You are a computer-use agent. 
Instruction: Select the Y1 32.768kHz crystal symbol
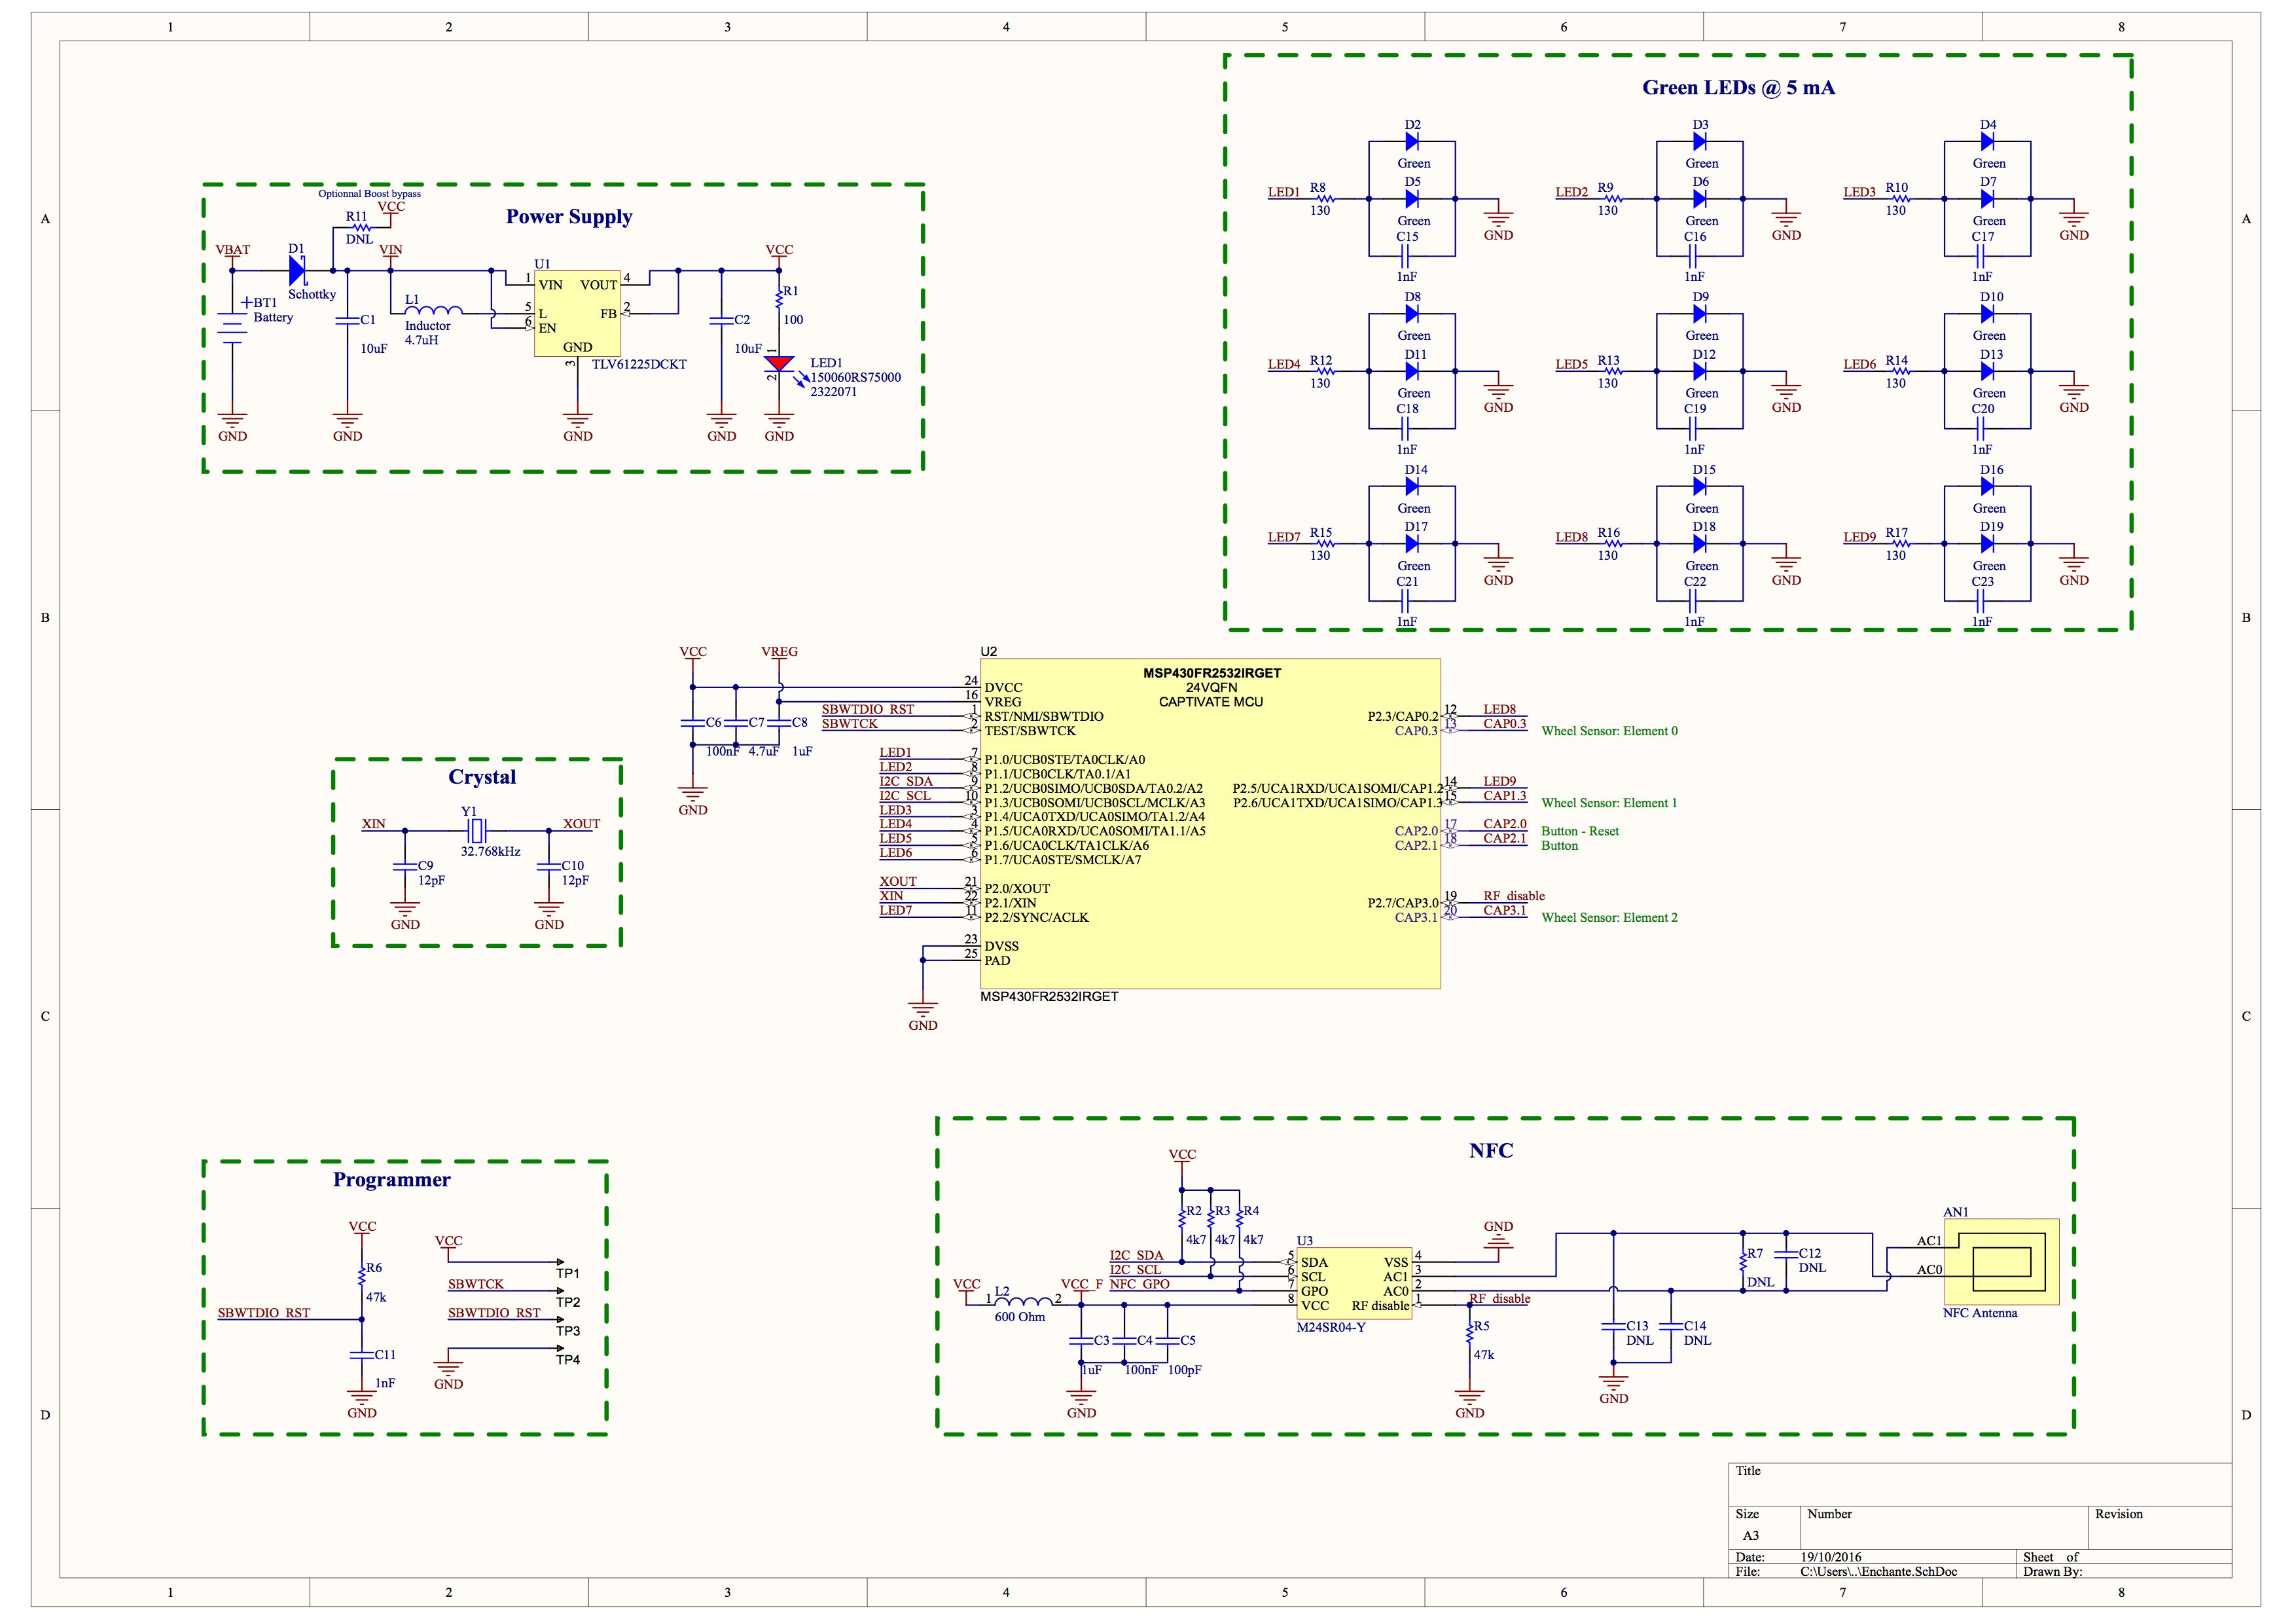point(477,830)
